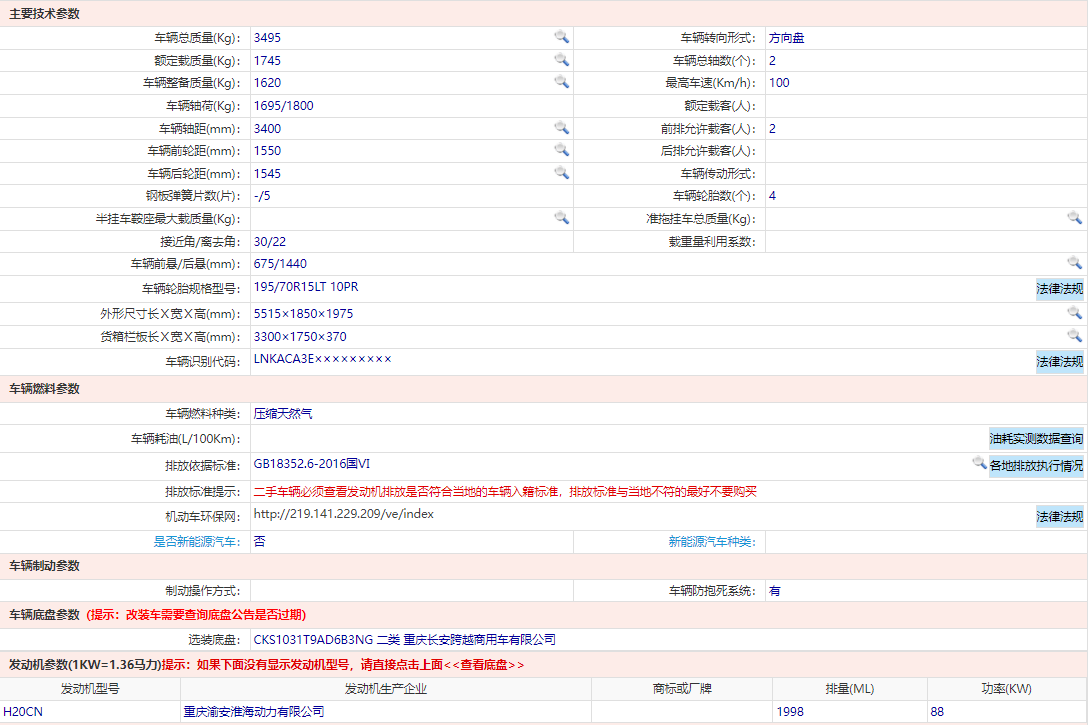Click magnifier icon next to 各地排放执行情况

click(x=979, y=462)
